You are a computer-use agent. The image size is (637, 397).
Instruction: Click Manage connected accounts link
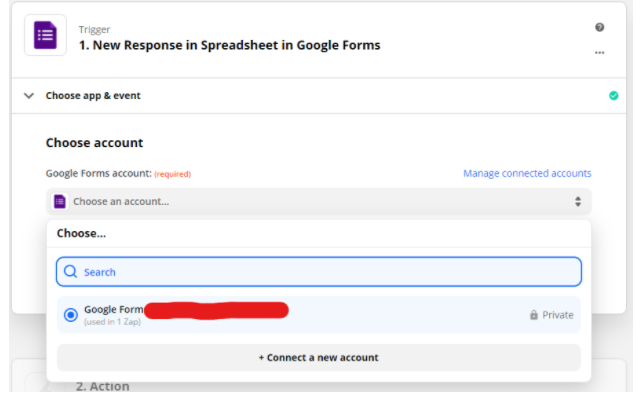pos(527,174)
